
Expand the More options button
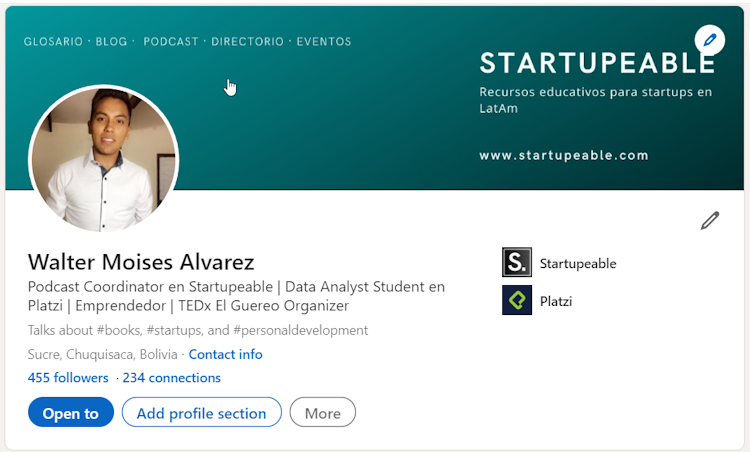click(x=322, y=413)
